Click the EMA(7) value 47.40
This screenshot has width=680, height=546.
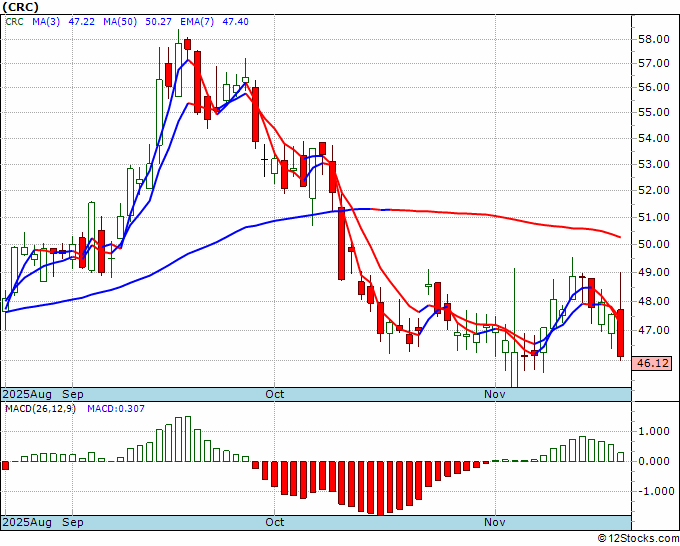tap(235, 22)
